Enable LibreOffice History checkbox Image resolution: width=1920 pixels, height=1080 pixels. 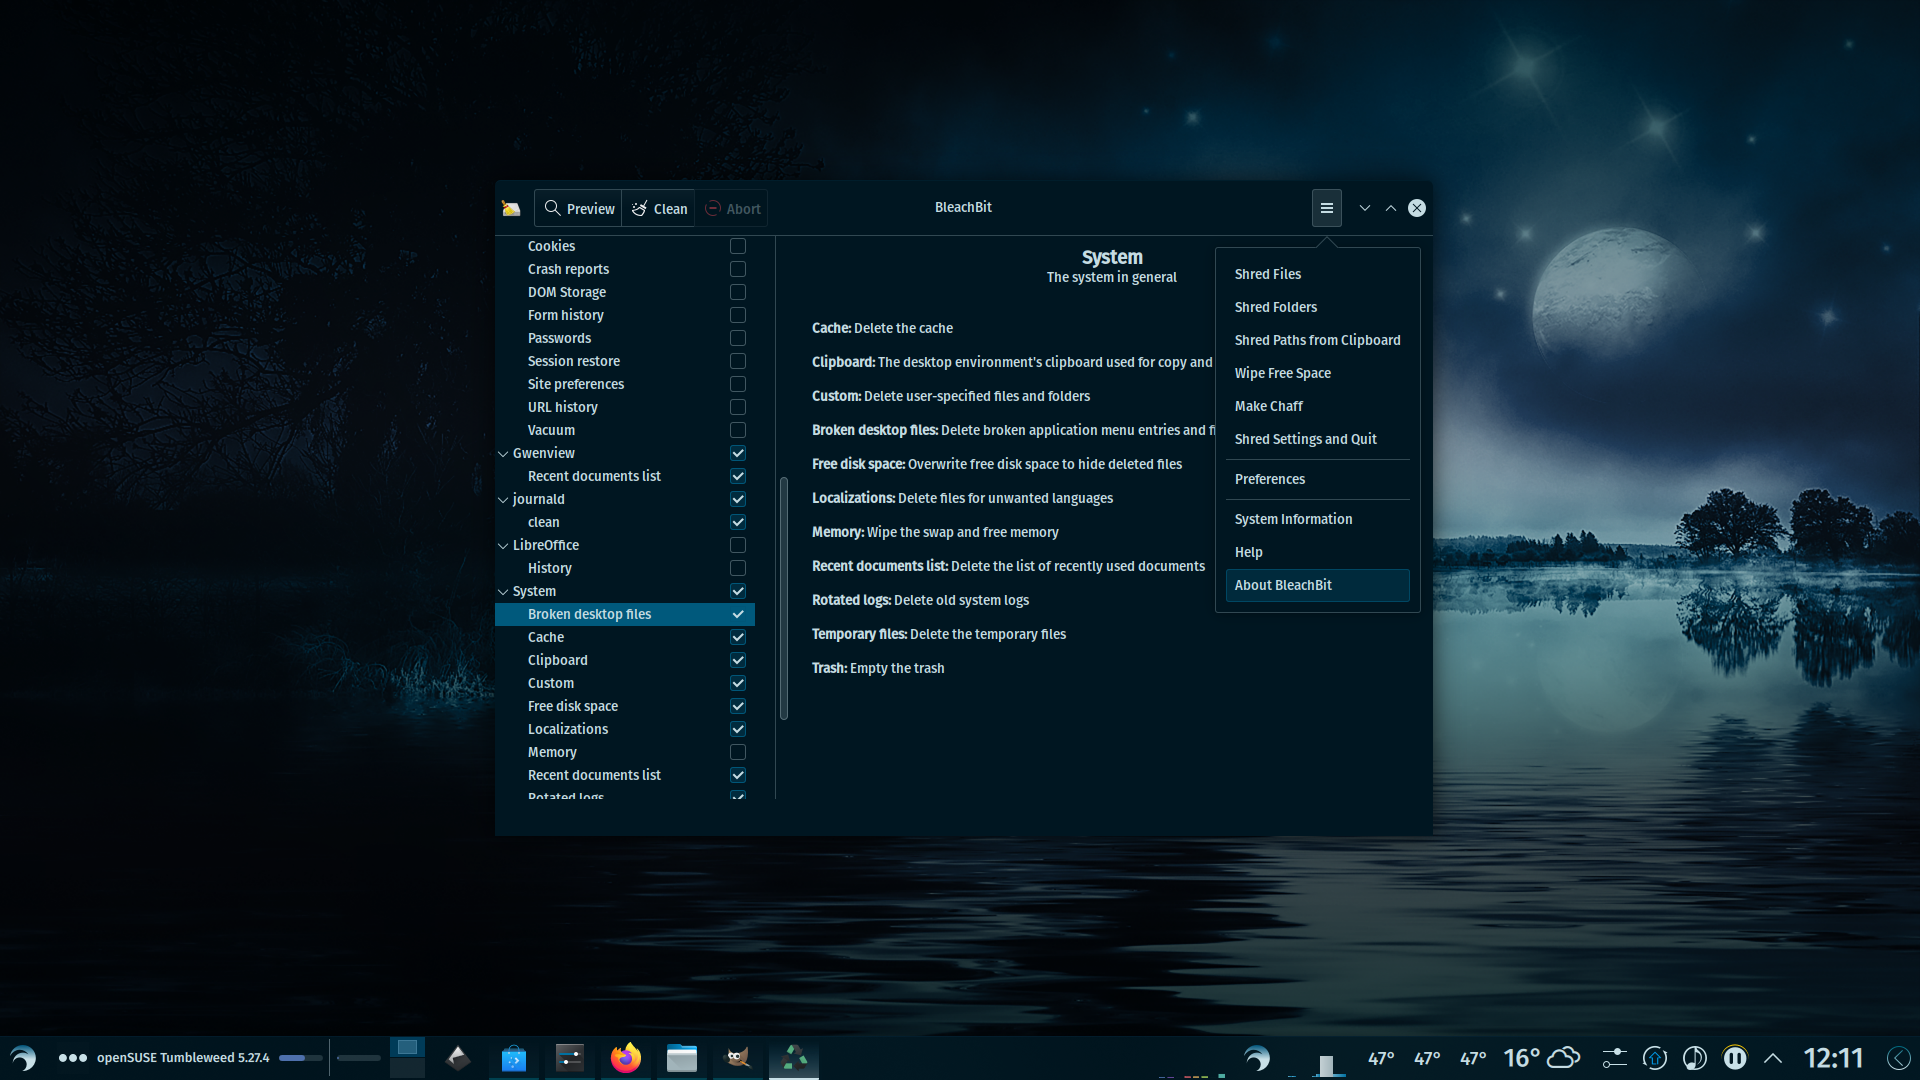(738, 568)
